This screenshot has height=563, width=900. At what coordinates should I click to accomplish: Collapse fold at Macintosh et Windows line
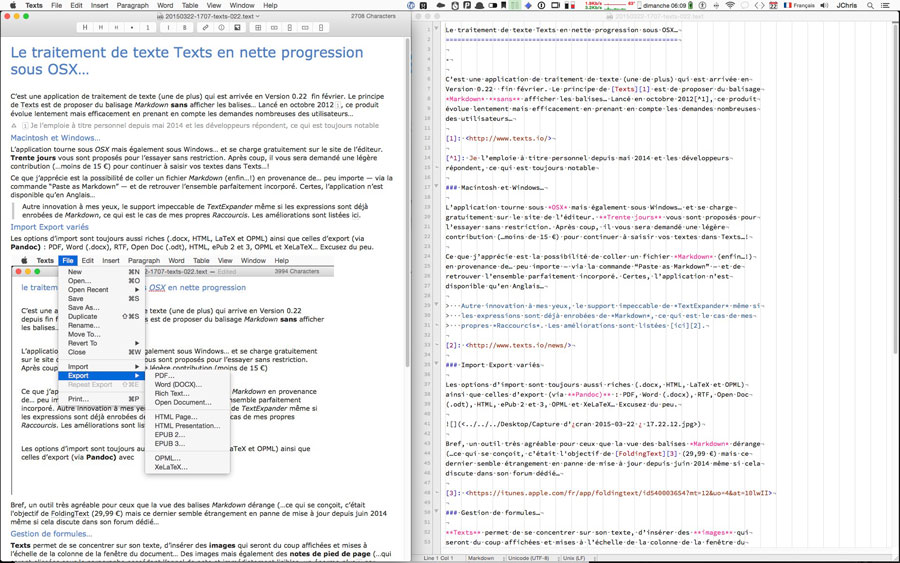436,187
